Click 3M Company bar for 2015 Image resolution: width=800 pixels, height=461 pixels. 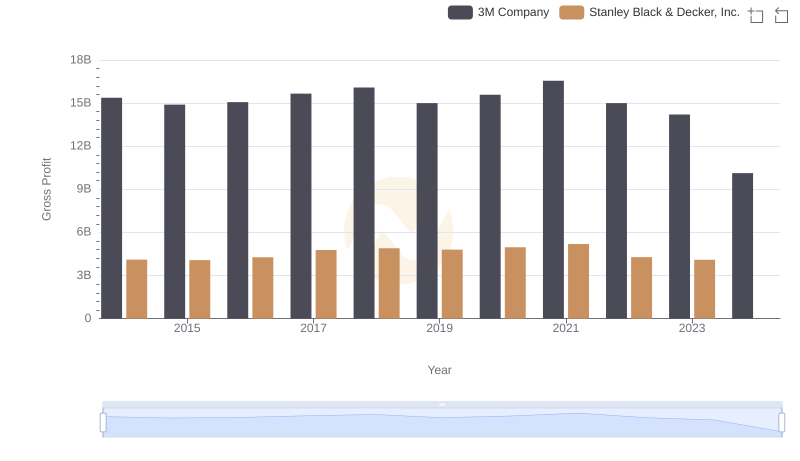tap(174, 212)
